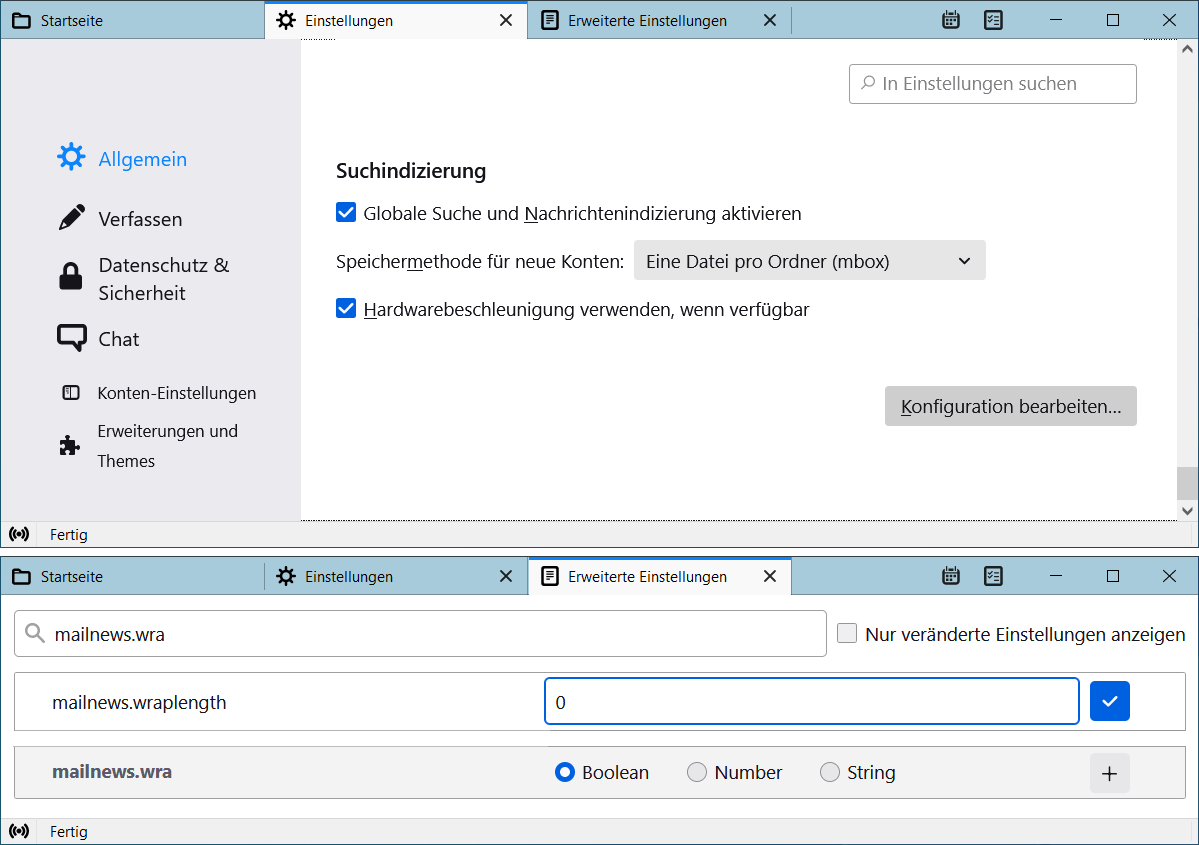
Task: Select Datenschutz & Sicherheit lock icon
Action: pyautogui.click(x=71, y=277)
